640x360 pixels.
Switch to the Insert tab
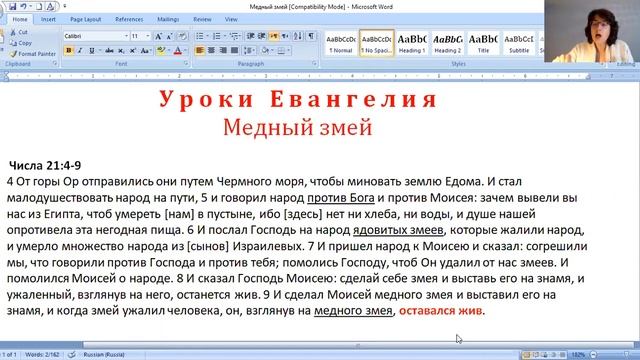48,19
